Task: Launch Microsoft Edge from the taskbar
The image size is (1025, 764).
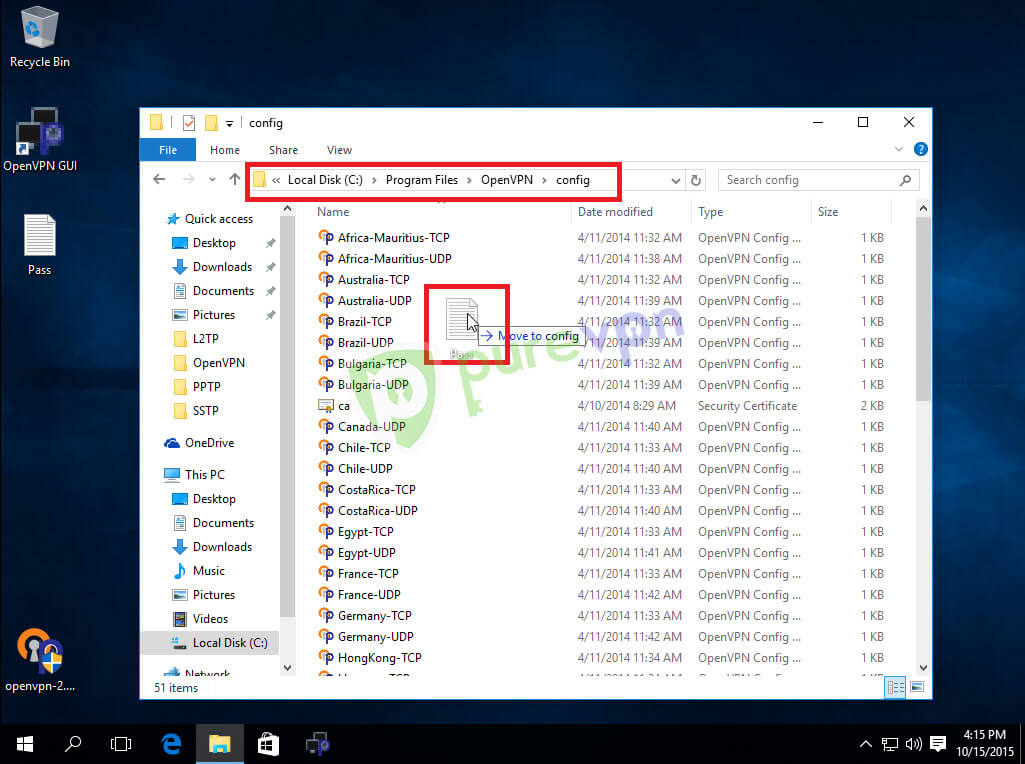Action: point(171,744)
